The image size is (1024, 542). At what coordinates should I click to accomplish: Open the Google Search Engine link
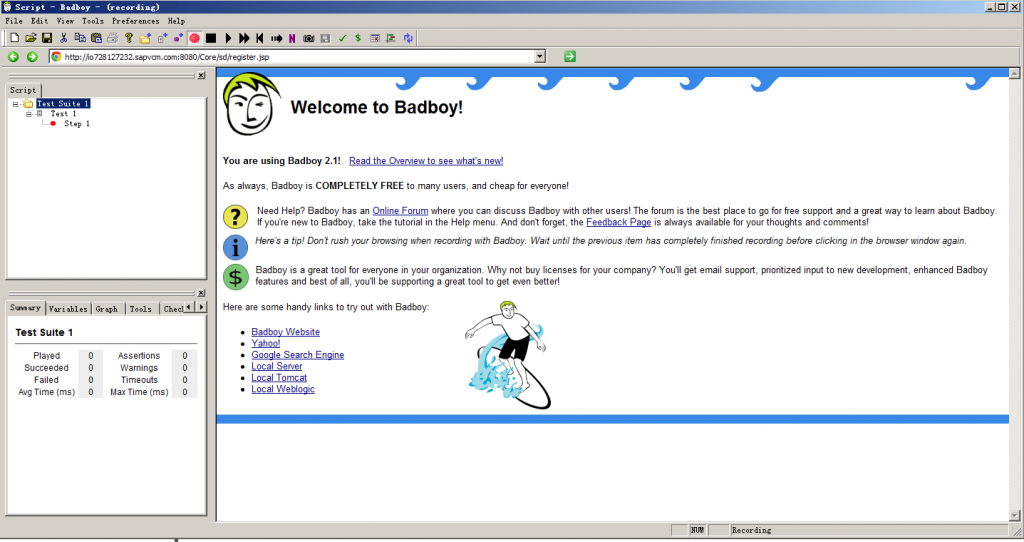point(298,355)
